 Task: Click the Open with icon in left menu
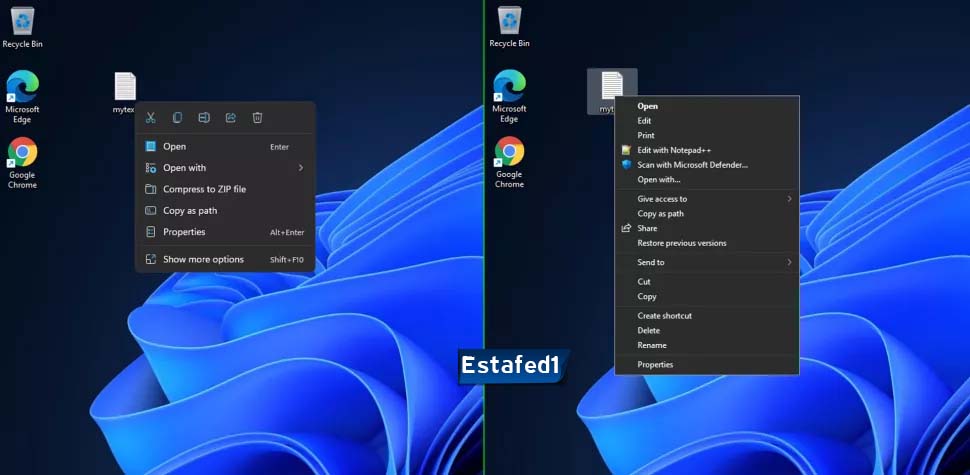[150, 168]
